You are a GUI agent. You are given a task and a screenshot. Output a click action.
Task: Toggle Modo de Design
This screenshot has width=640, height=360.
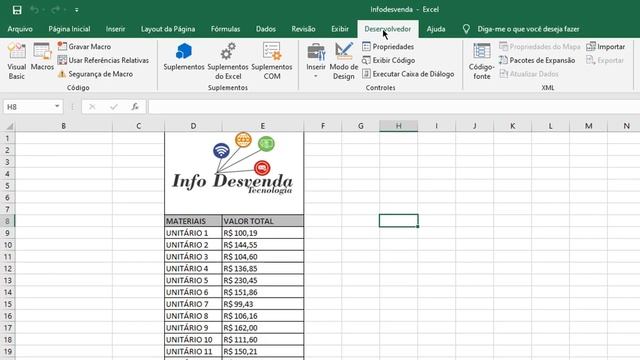344,61
